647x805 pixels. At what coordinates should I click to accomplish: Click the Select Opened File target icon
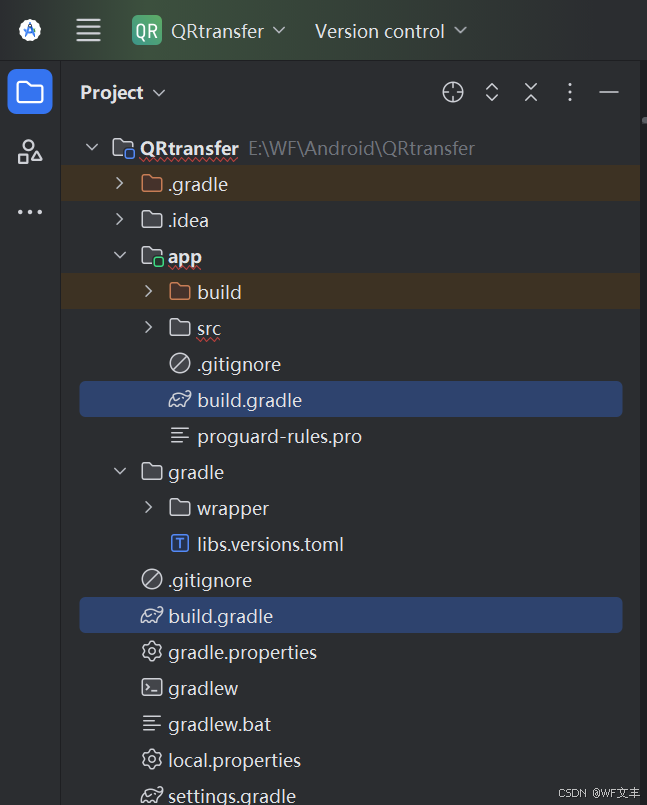(x=453, y=93)
